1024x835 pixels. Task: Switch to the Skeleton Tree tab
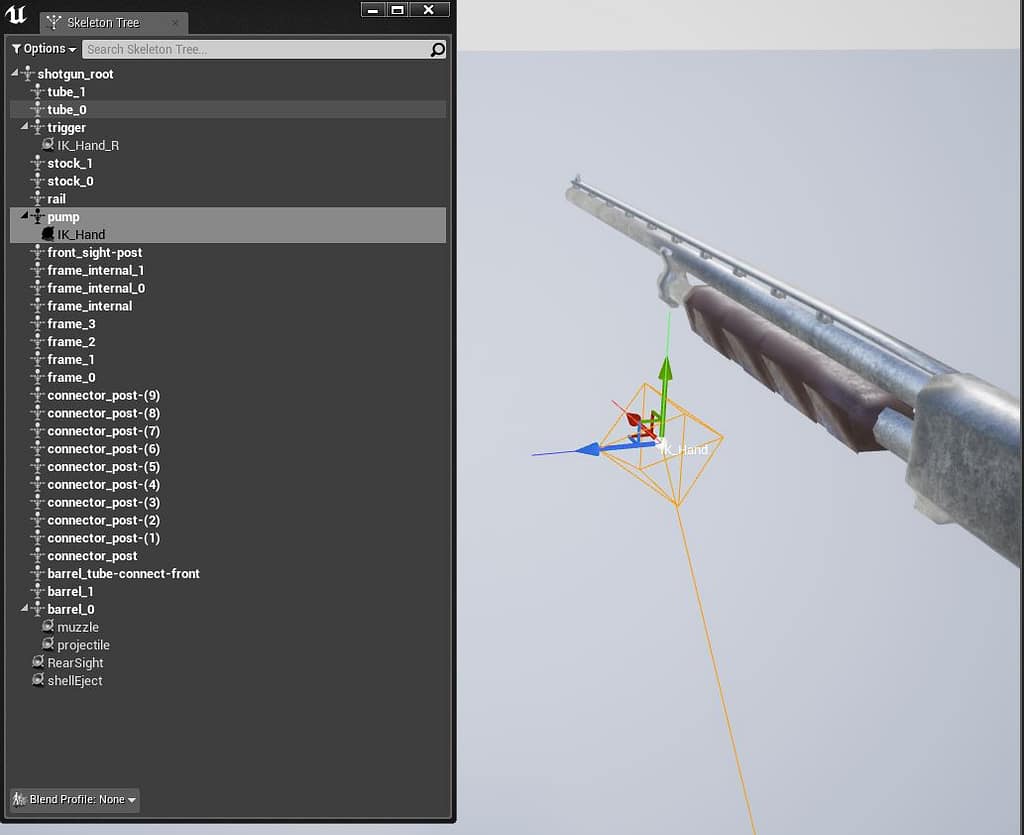pos(114,23)
